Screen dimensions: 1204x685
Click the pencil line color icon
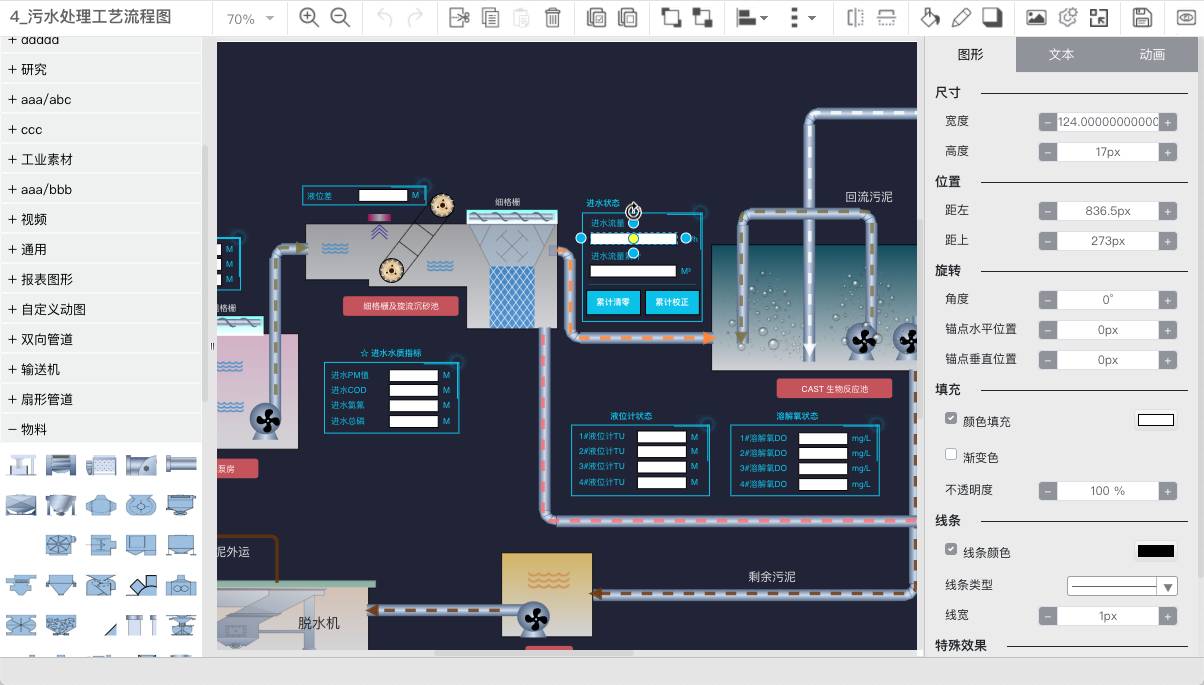[961, 18]
